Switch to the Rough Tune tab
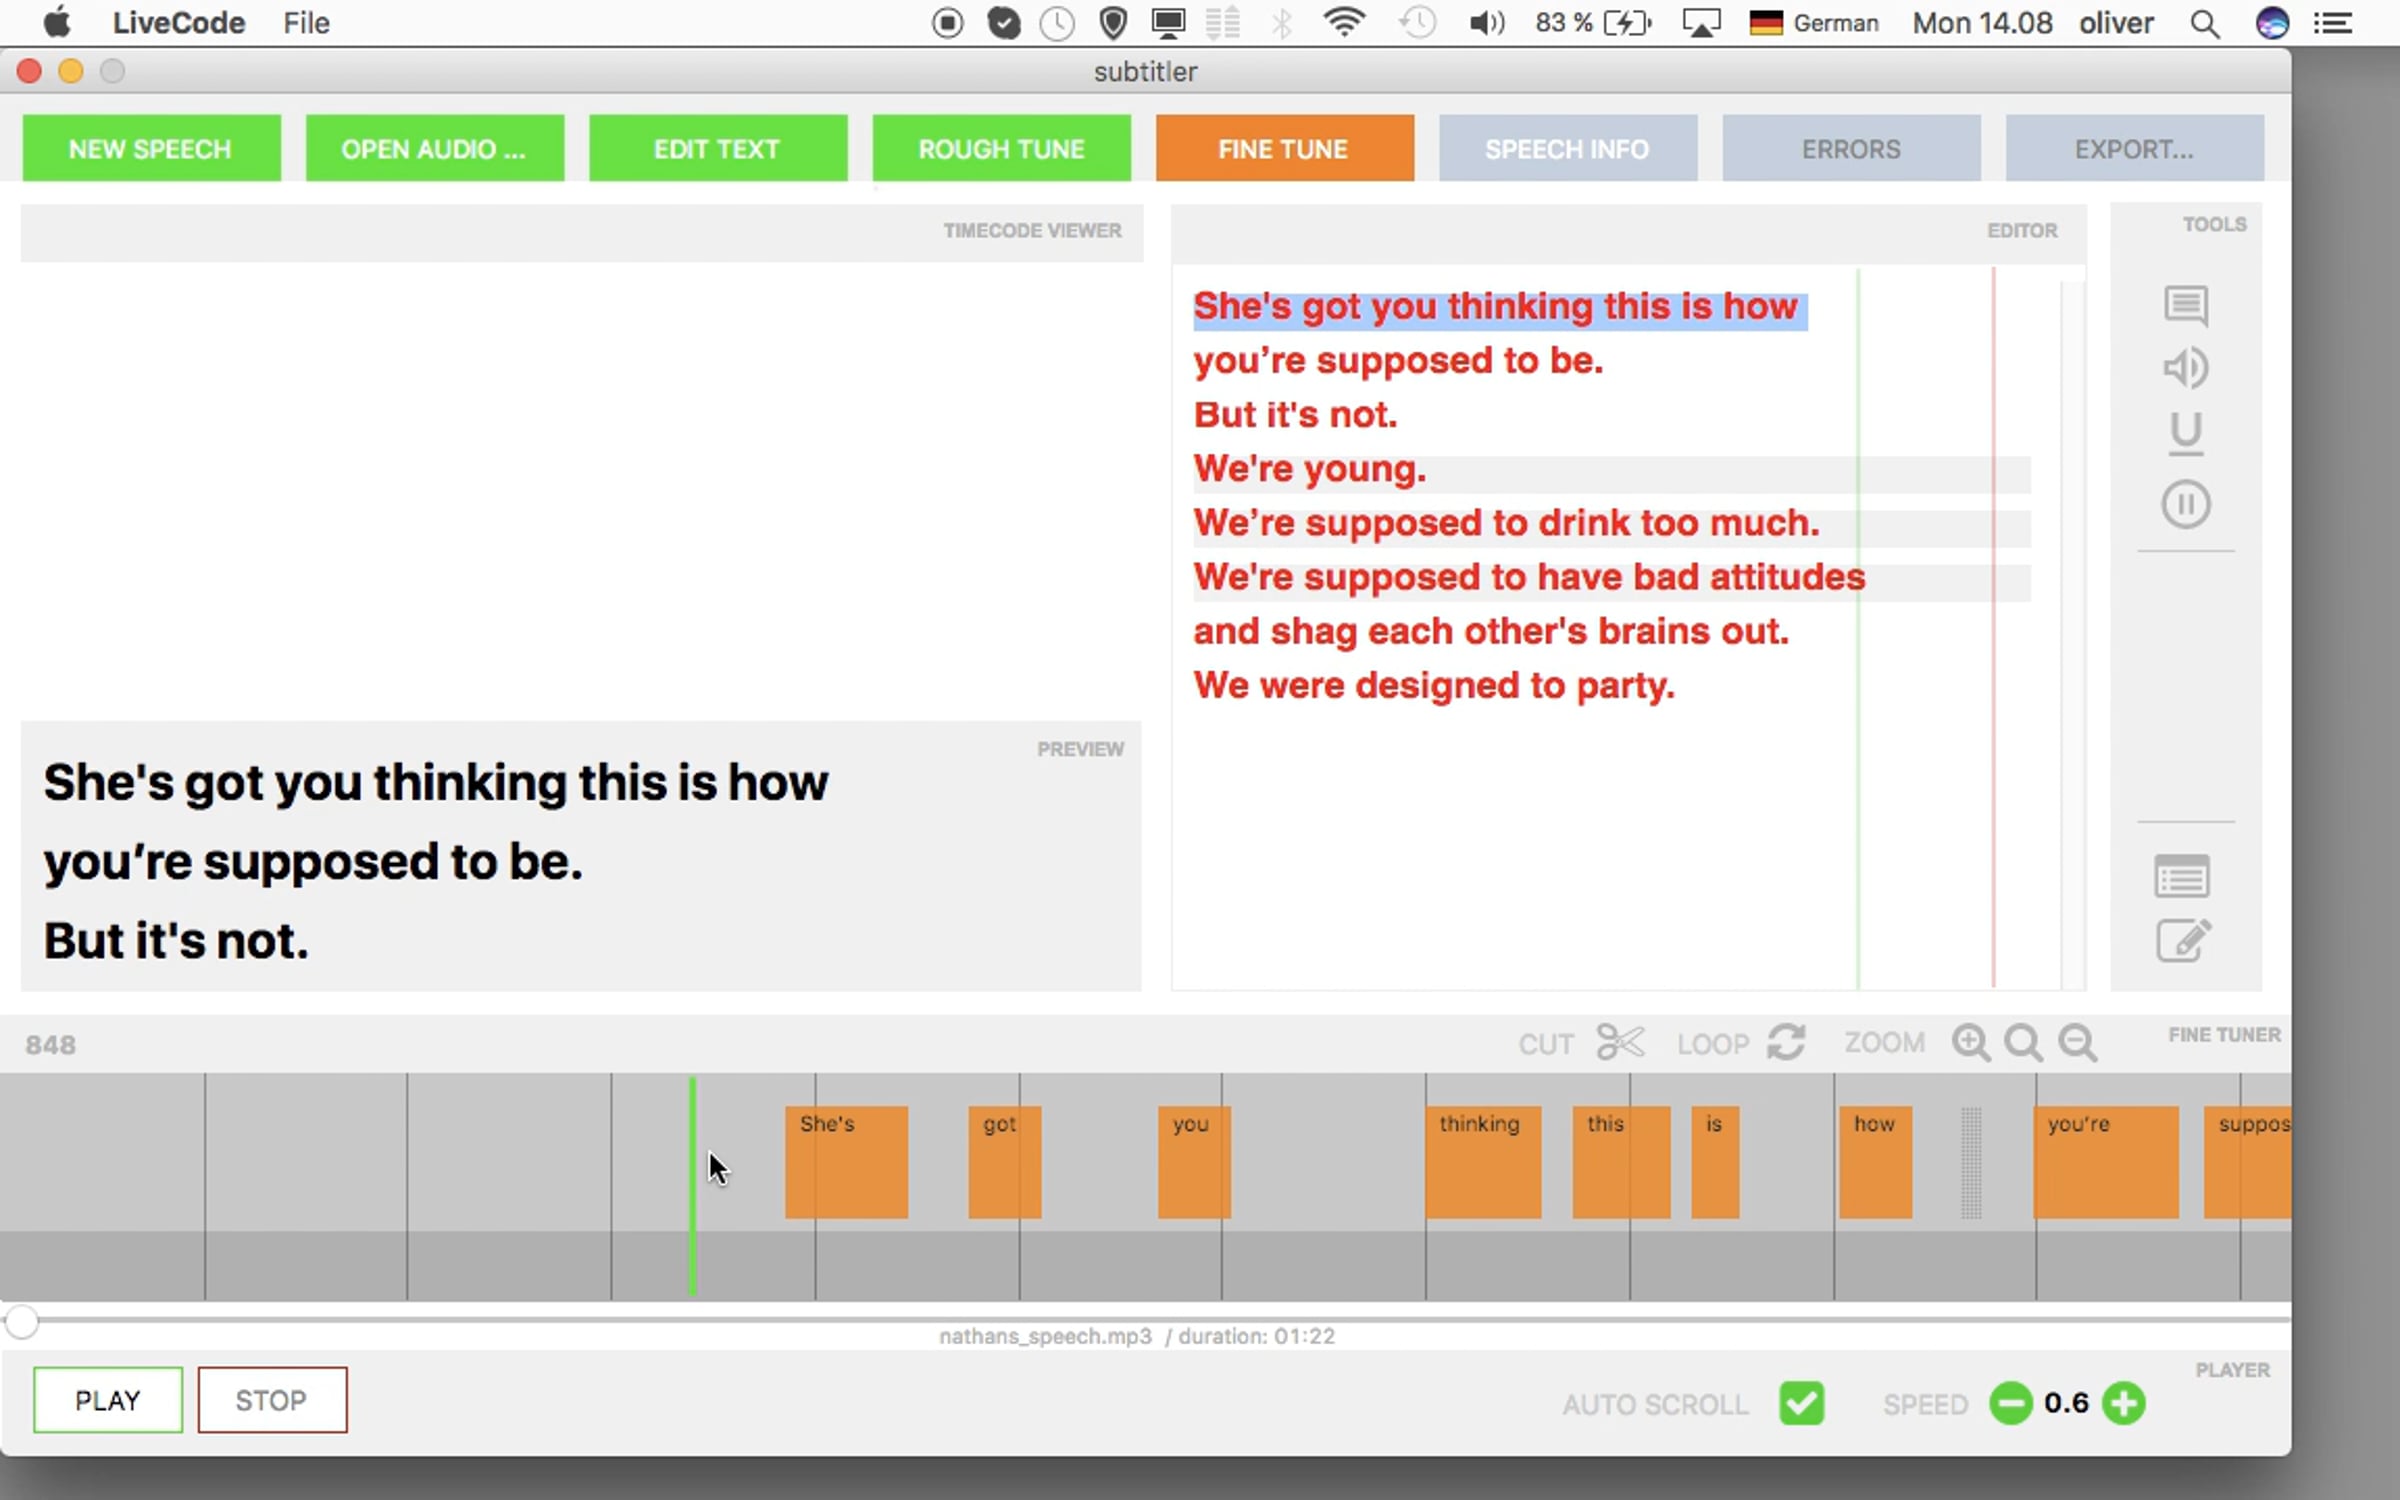Viewport: 2400px width, 1500px height. [x=1001, y=149]
